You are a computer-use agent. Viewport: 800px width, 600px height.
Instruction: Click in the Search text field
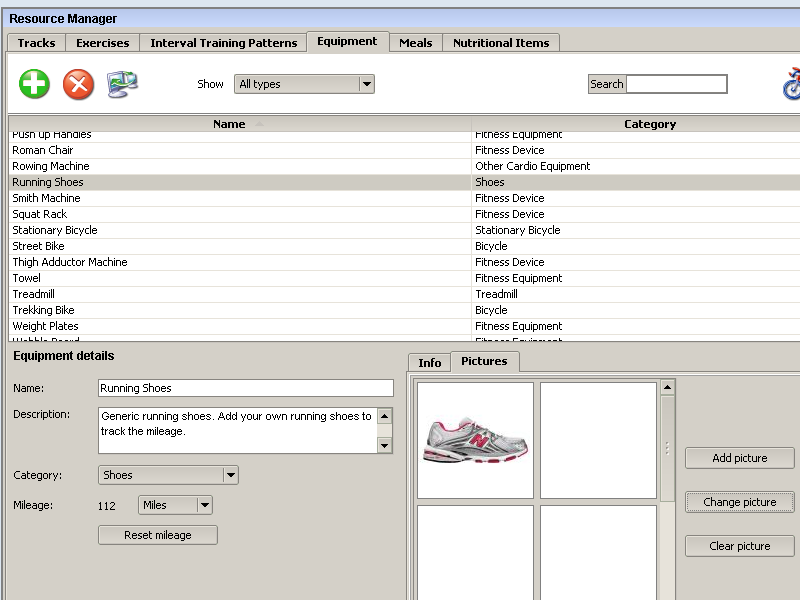(676, 84)
